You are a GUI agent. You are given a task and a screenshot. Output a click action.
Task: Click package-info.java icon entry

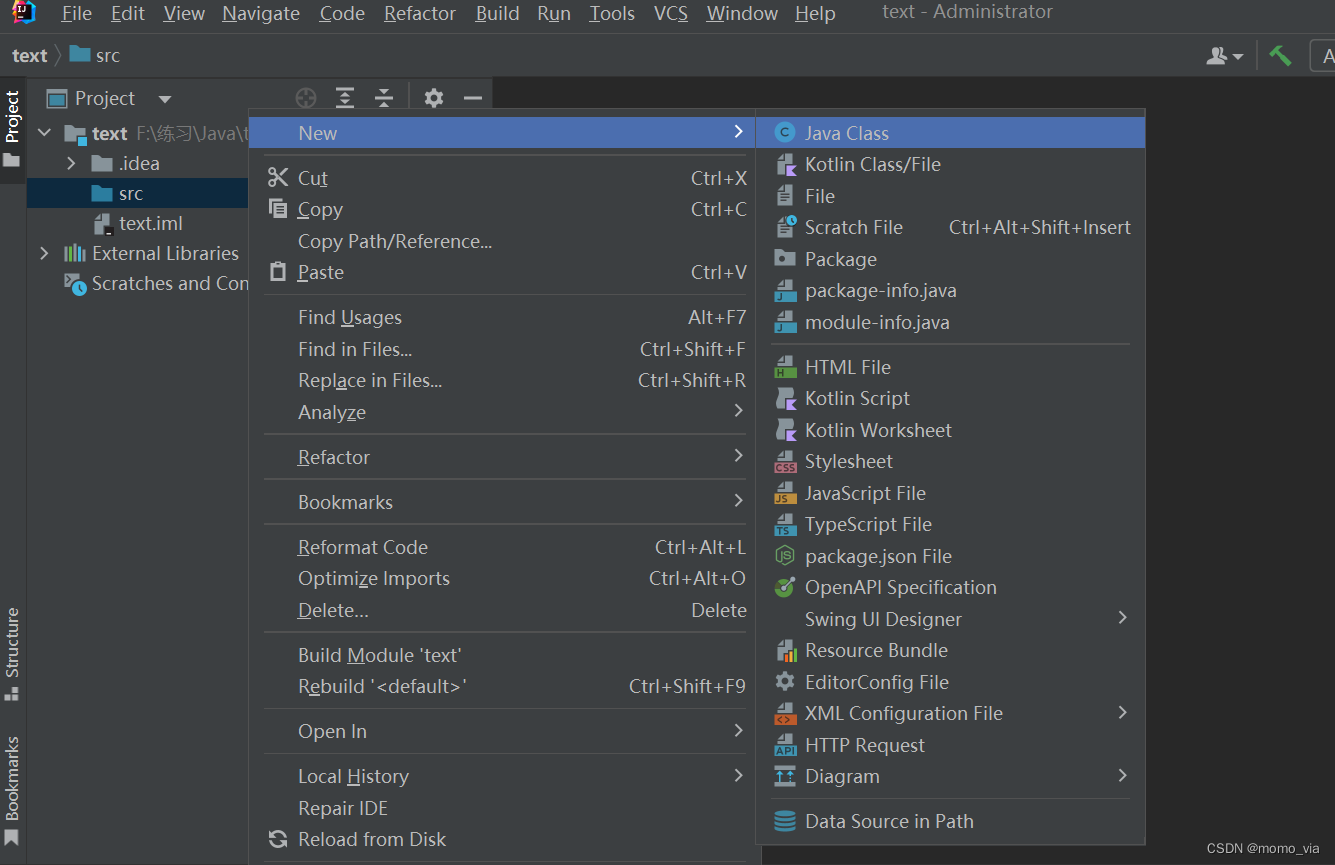786,291
